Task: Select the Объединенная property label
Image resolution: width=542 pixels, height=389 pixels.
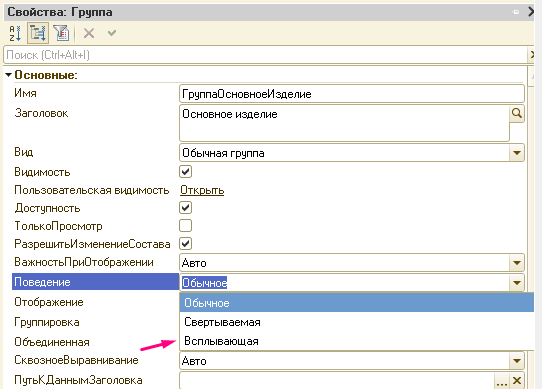Action: [52, 342]
